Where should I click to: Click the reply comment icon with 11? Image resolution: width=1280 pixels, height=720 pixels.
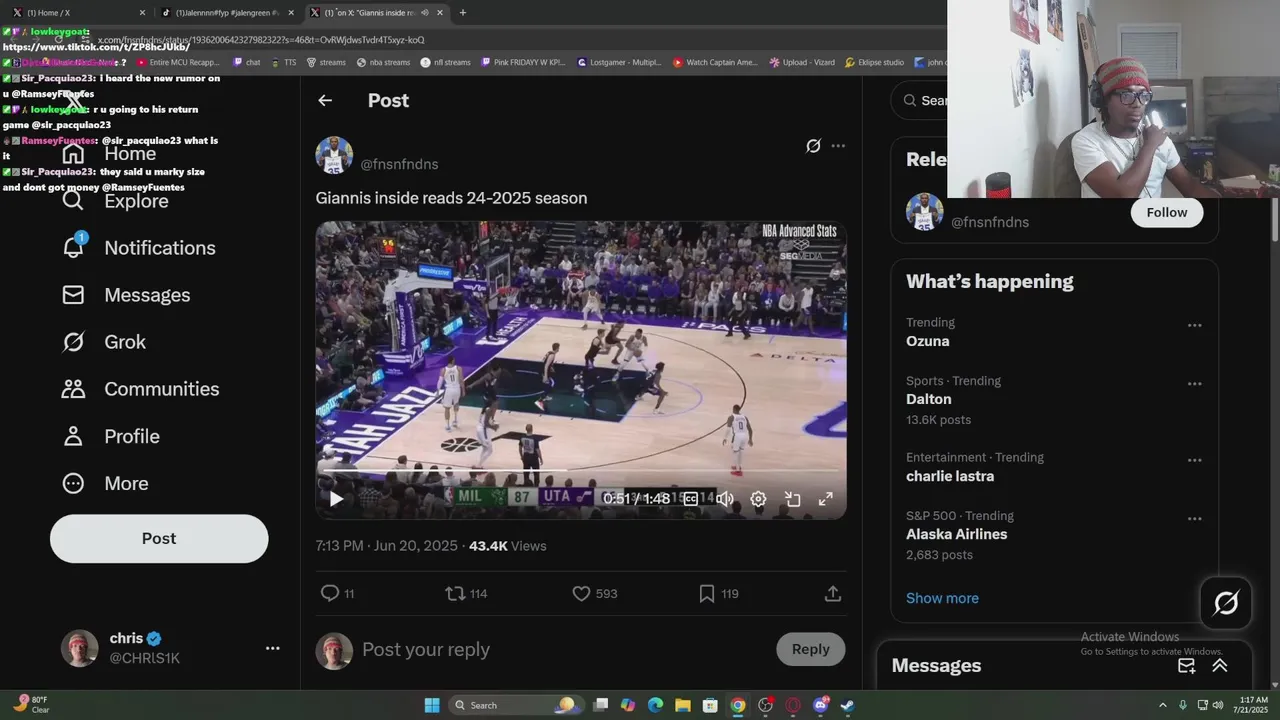[x=330, y=593]
